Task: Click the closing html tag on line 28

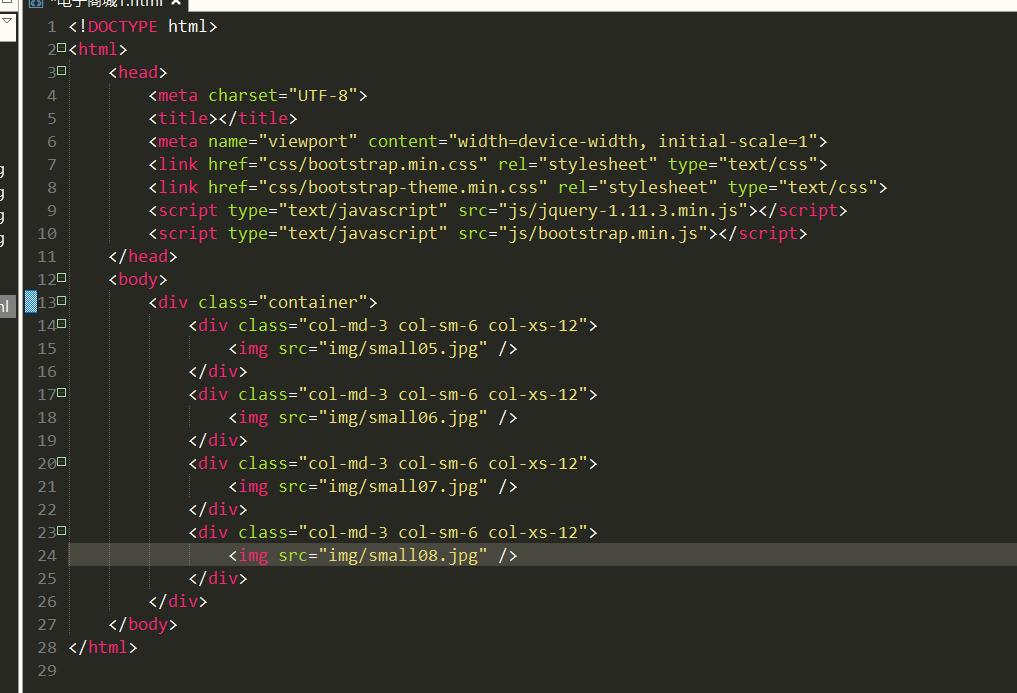Action: pos(103,648)
